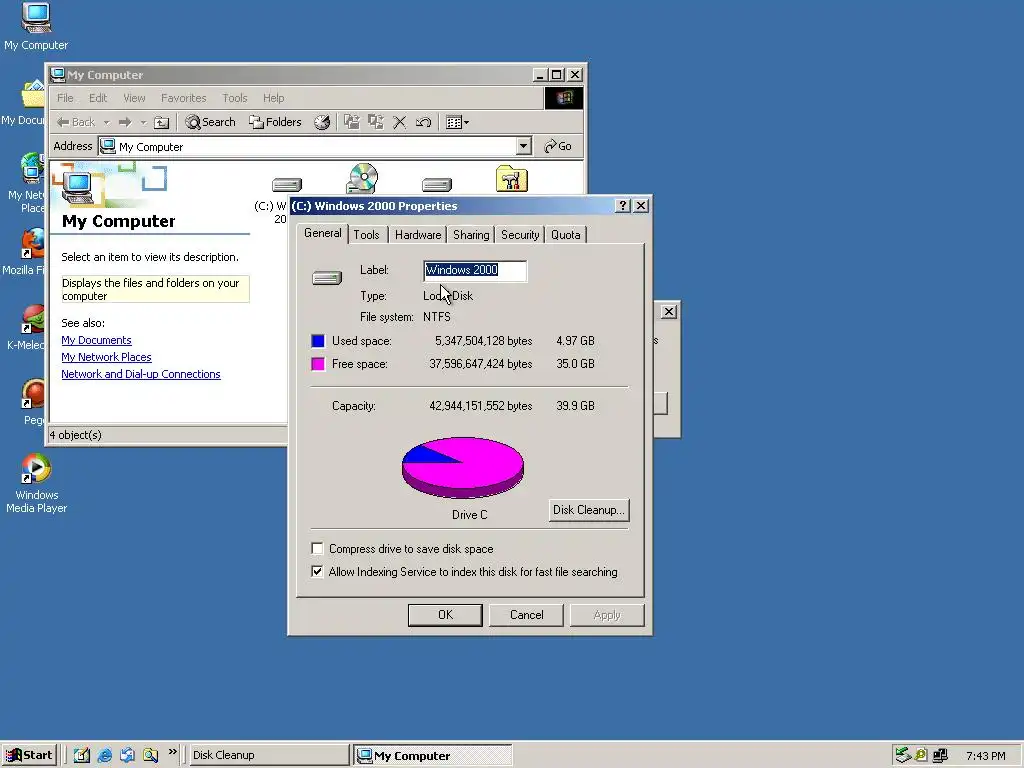Click OK in the Properties dialog
The width and height of the screenshot is (1024, 768).
(x=445, y=615)
